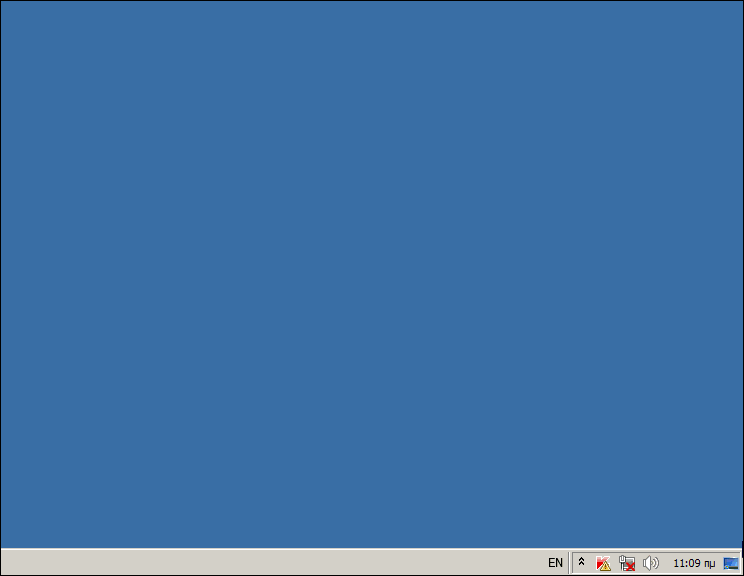Open language bar showing EN

tap(555, 563)
